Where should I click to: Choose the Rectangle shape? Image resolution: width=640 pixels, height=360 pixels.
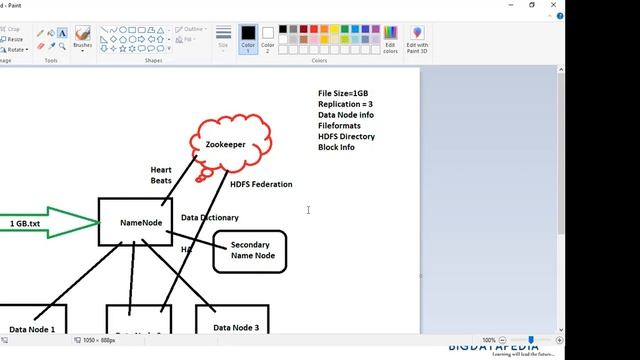click(132, 30)
